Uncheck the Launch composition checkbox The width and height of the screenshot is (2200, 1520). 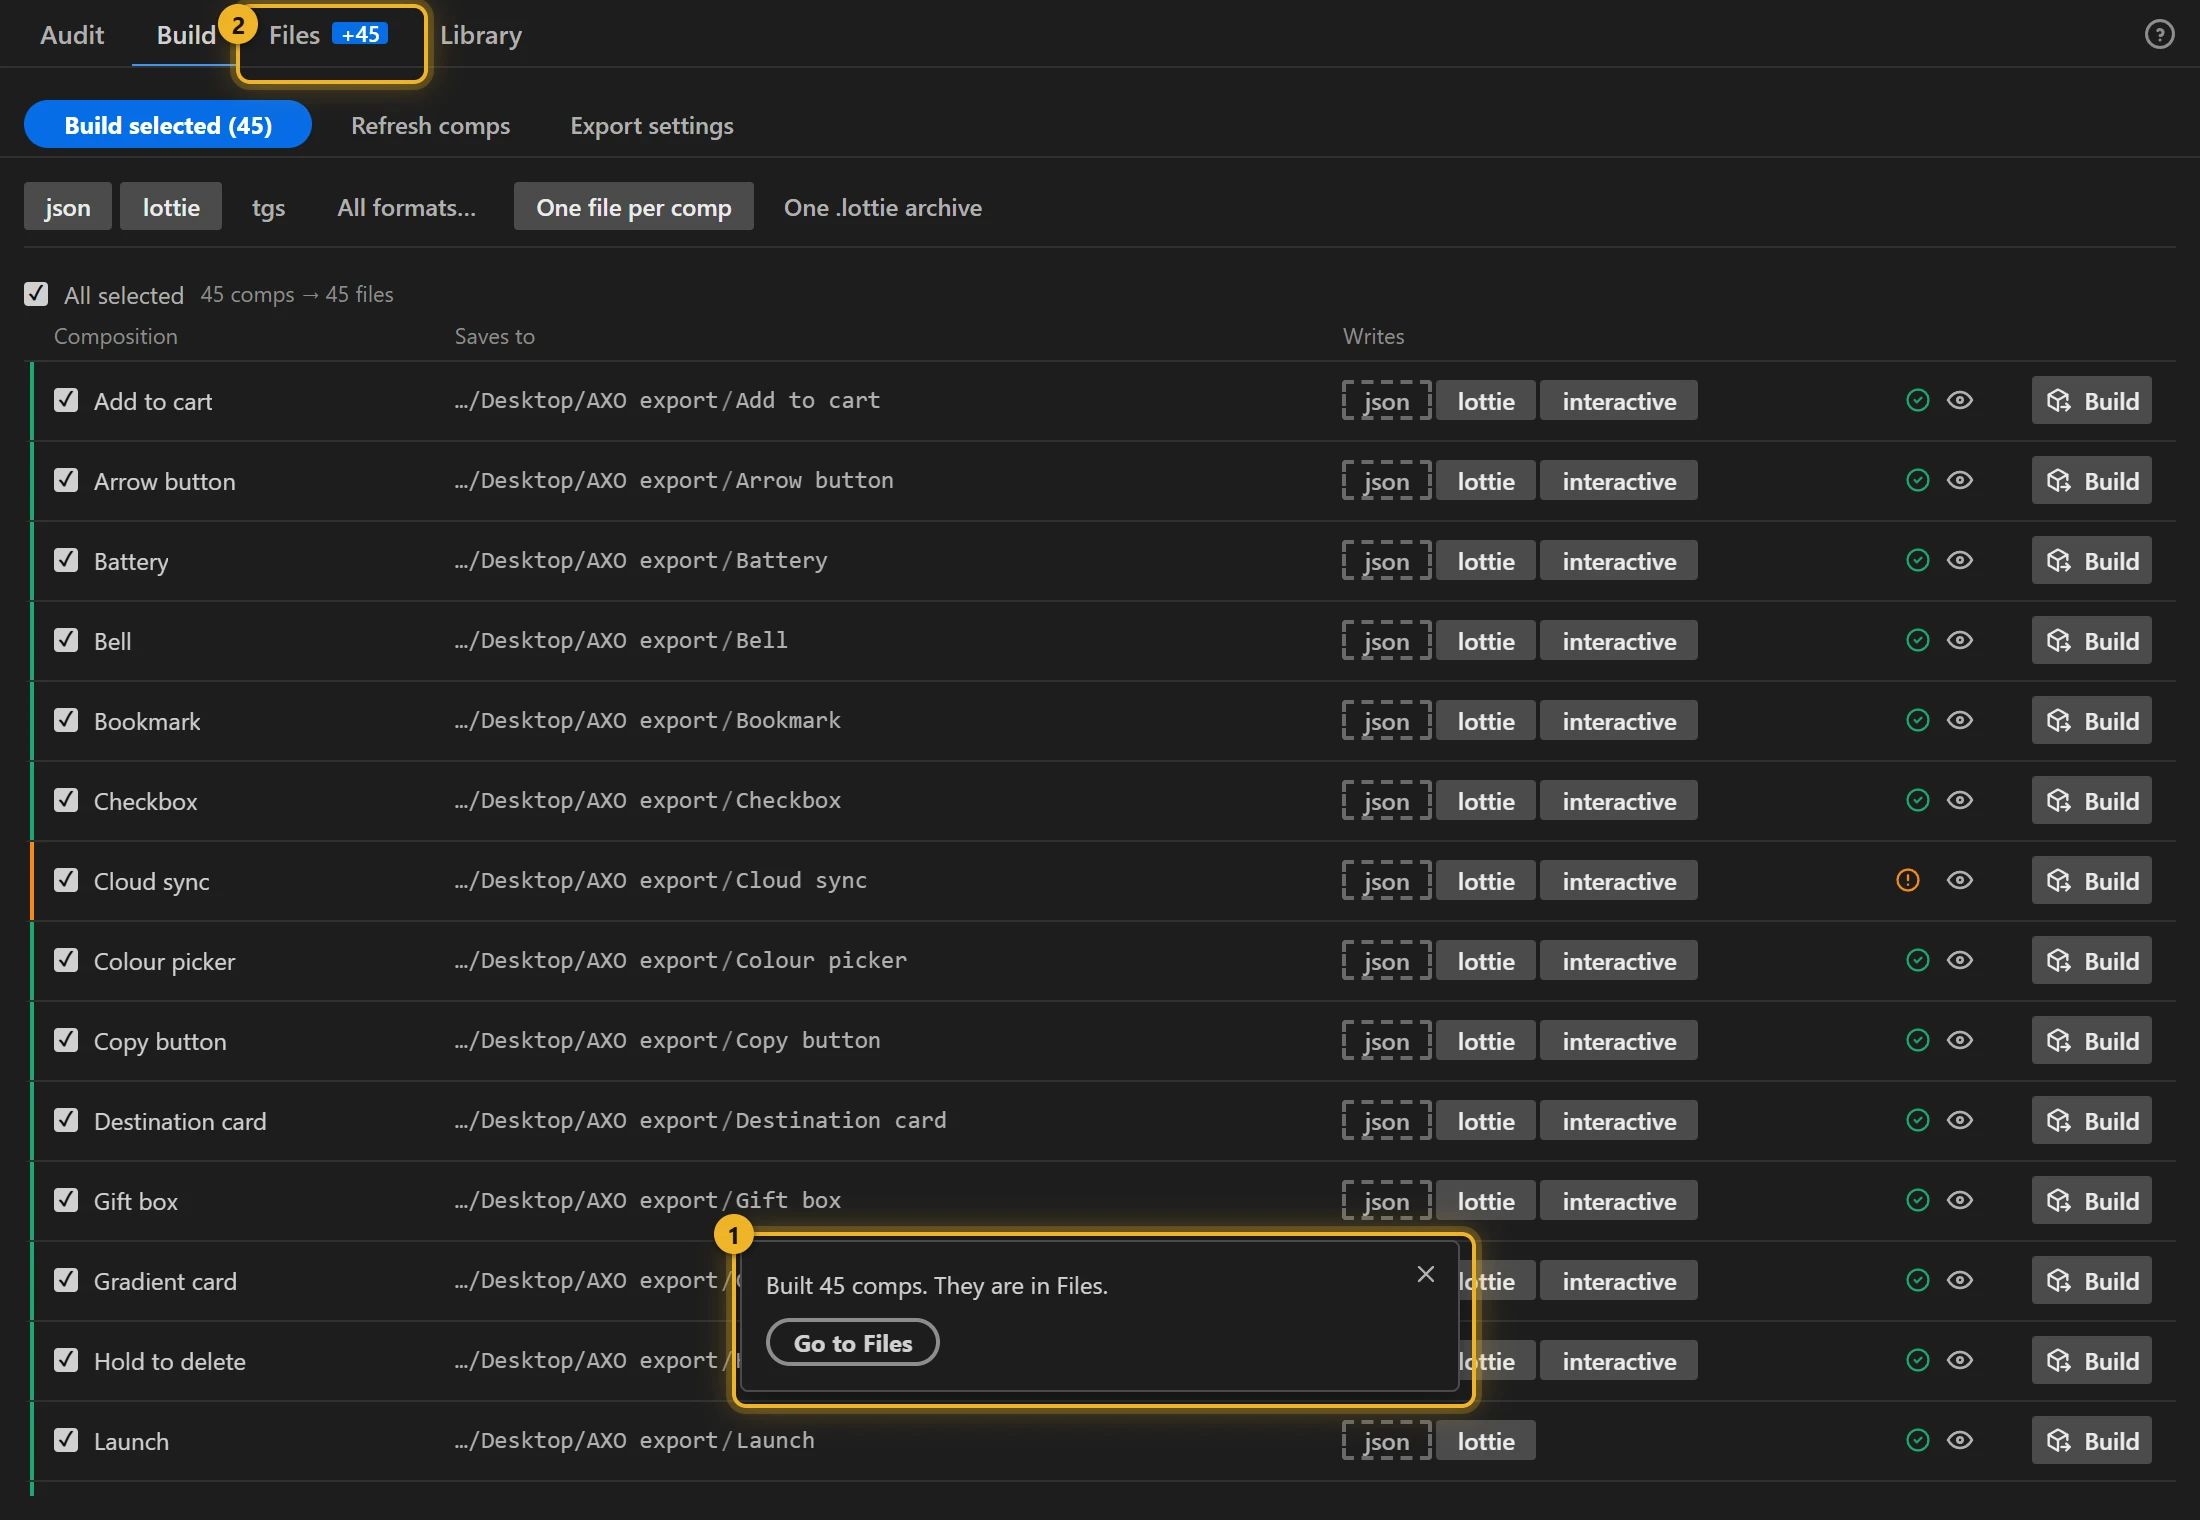point(66,1440)
